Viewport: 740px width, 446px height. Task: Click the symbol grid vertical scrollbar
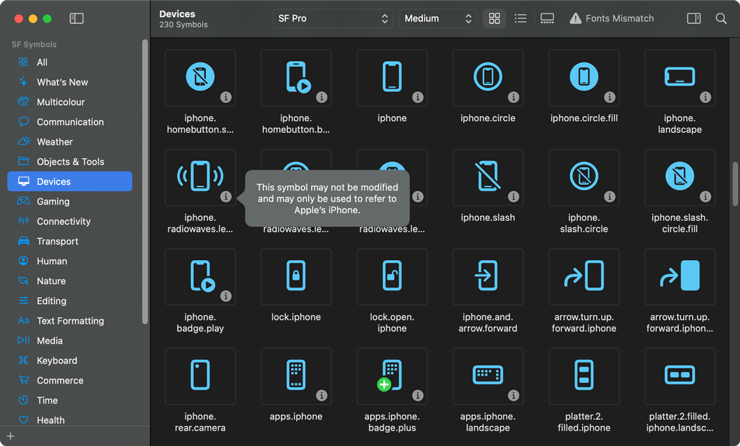click(735, 184)
